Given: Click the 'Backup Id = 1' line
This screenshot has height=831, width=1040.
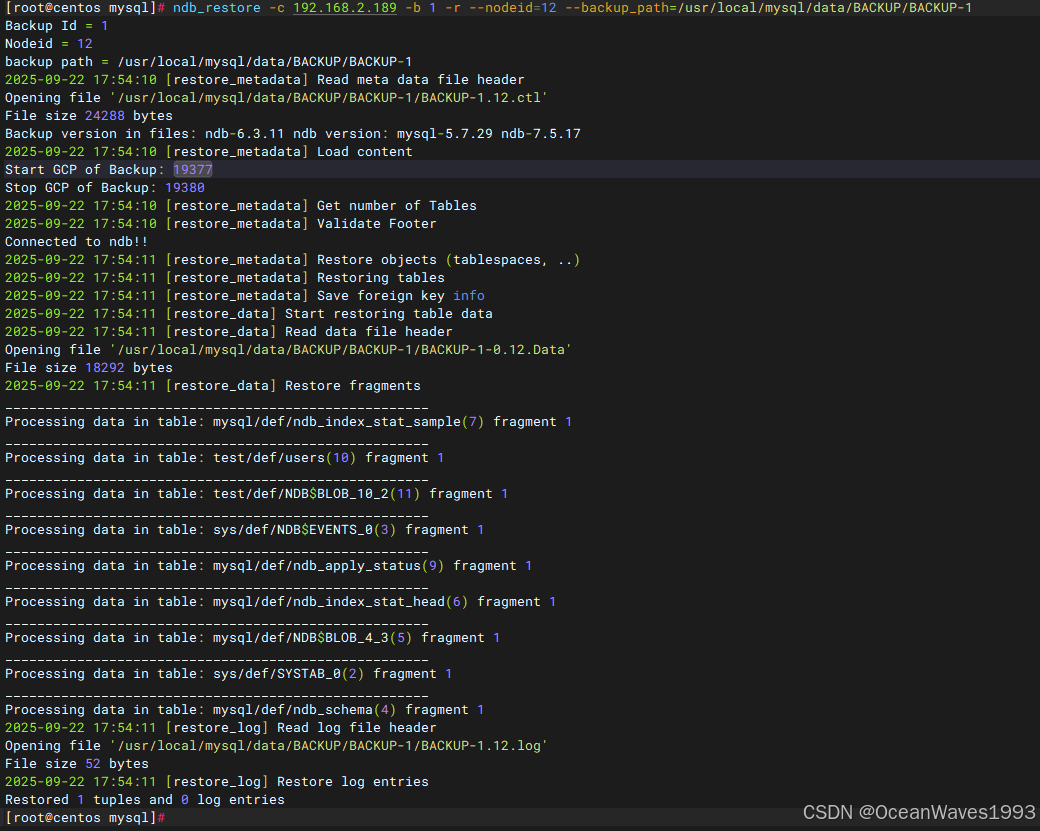Looking at the screenshot, I should click(x=56, y=26).
